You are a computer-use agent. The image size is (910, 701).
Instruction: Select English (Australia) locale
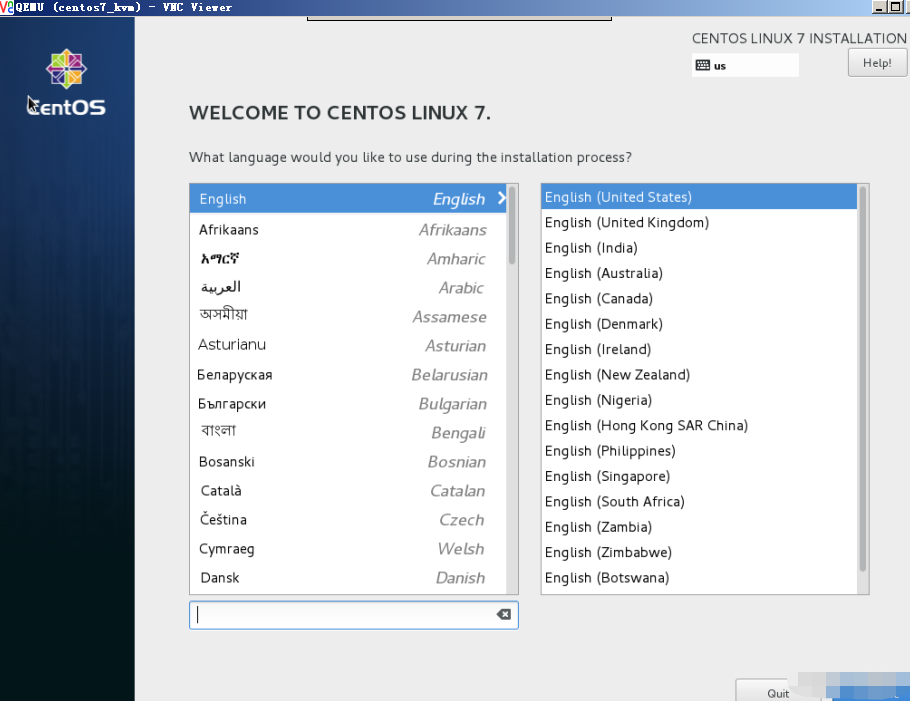tap(604, 274)
